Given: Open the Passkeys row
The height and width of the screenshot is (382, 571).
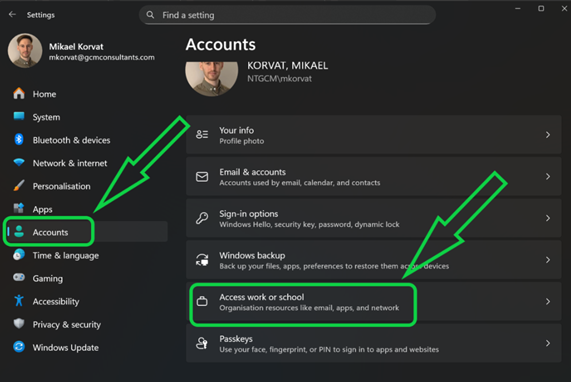Looking at the screenshot, I should pos(374,343).
